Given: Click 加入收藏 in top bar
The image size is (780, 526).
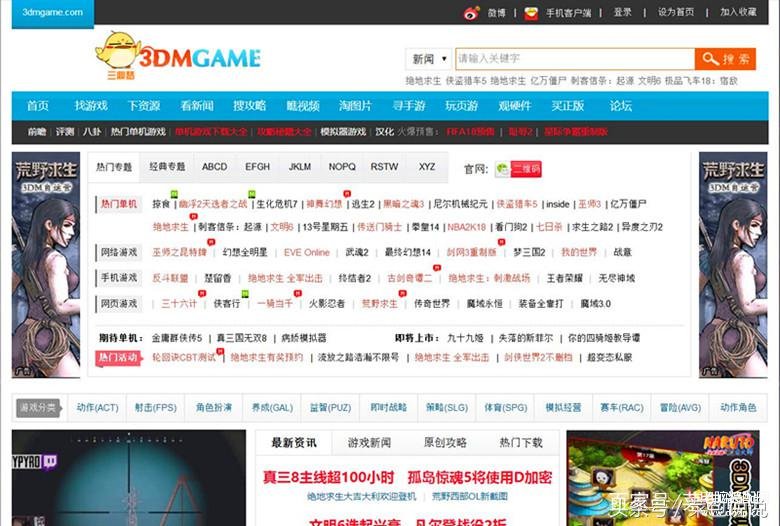Looking at the screenshot, I should tap(738, 12).
